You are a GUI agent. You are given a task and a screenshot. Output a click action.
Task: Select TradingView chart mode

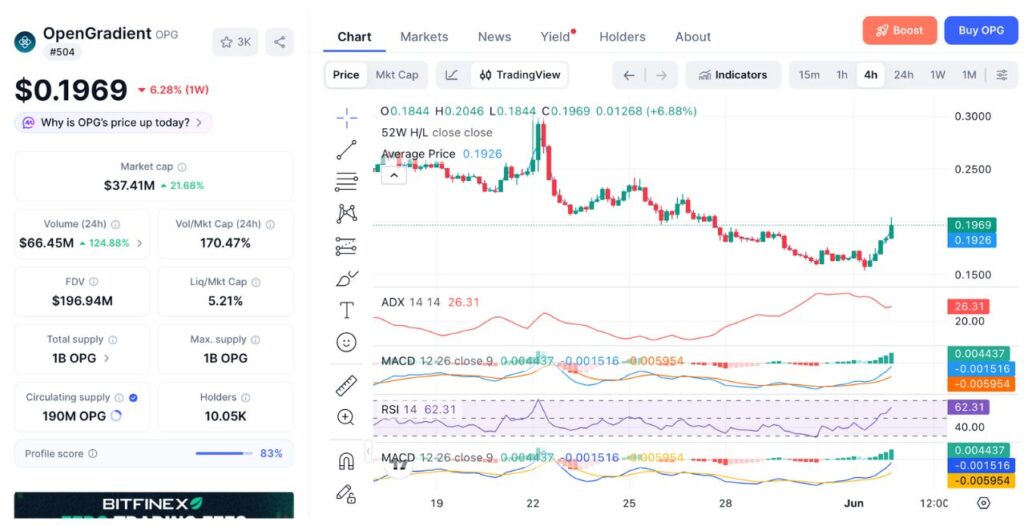coord(520,75)
